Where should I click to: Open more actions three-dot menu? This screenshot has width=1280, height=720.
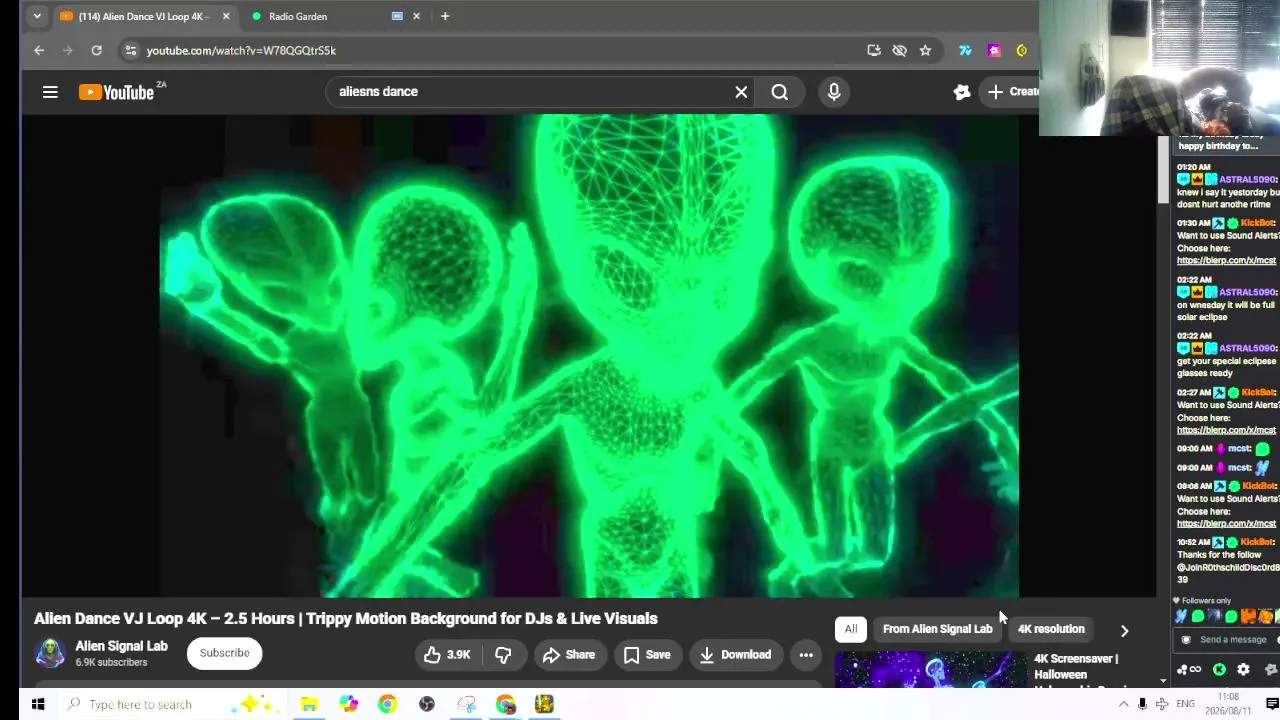coord(806,655)
